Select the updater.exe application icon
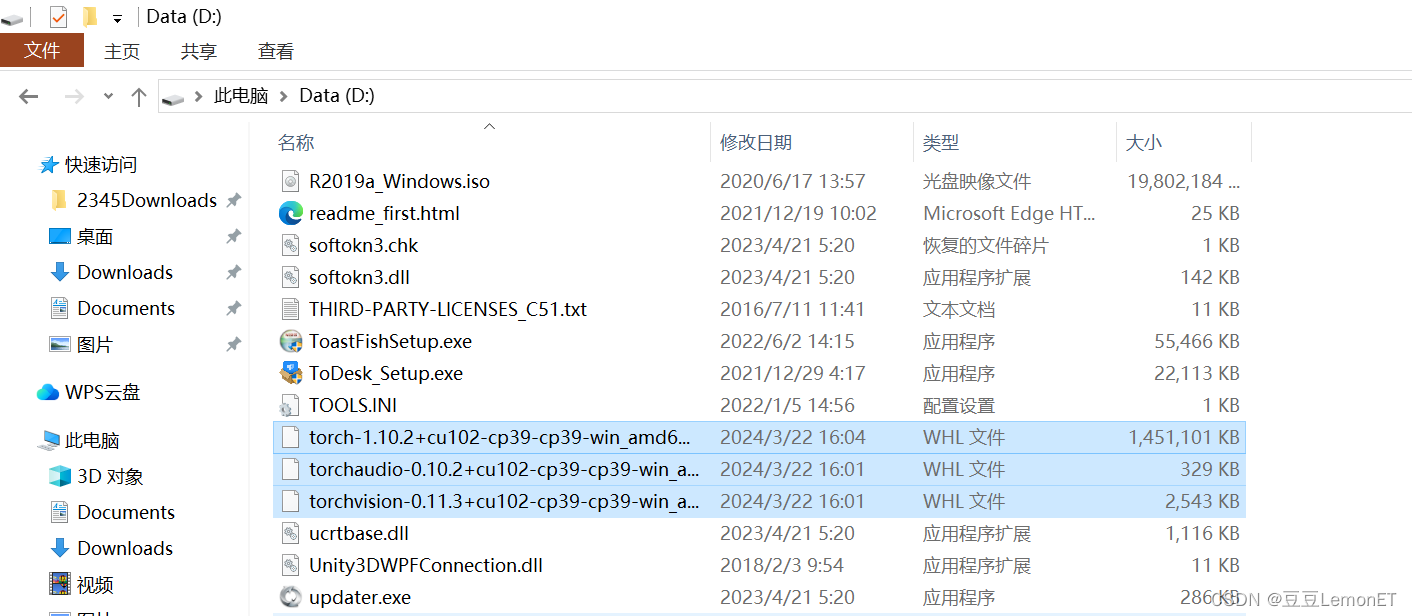The height and width of the screenshot is (616, 1412). [x=290, y=597]
